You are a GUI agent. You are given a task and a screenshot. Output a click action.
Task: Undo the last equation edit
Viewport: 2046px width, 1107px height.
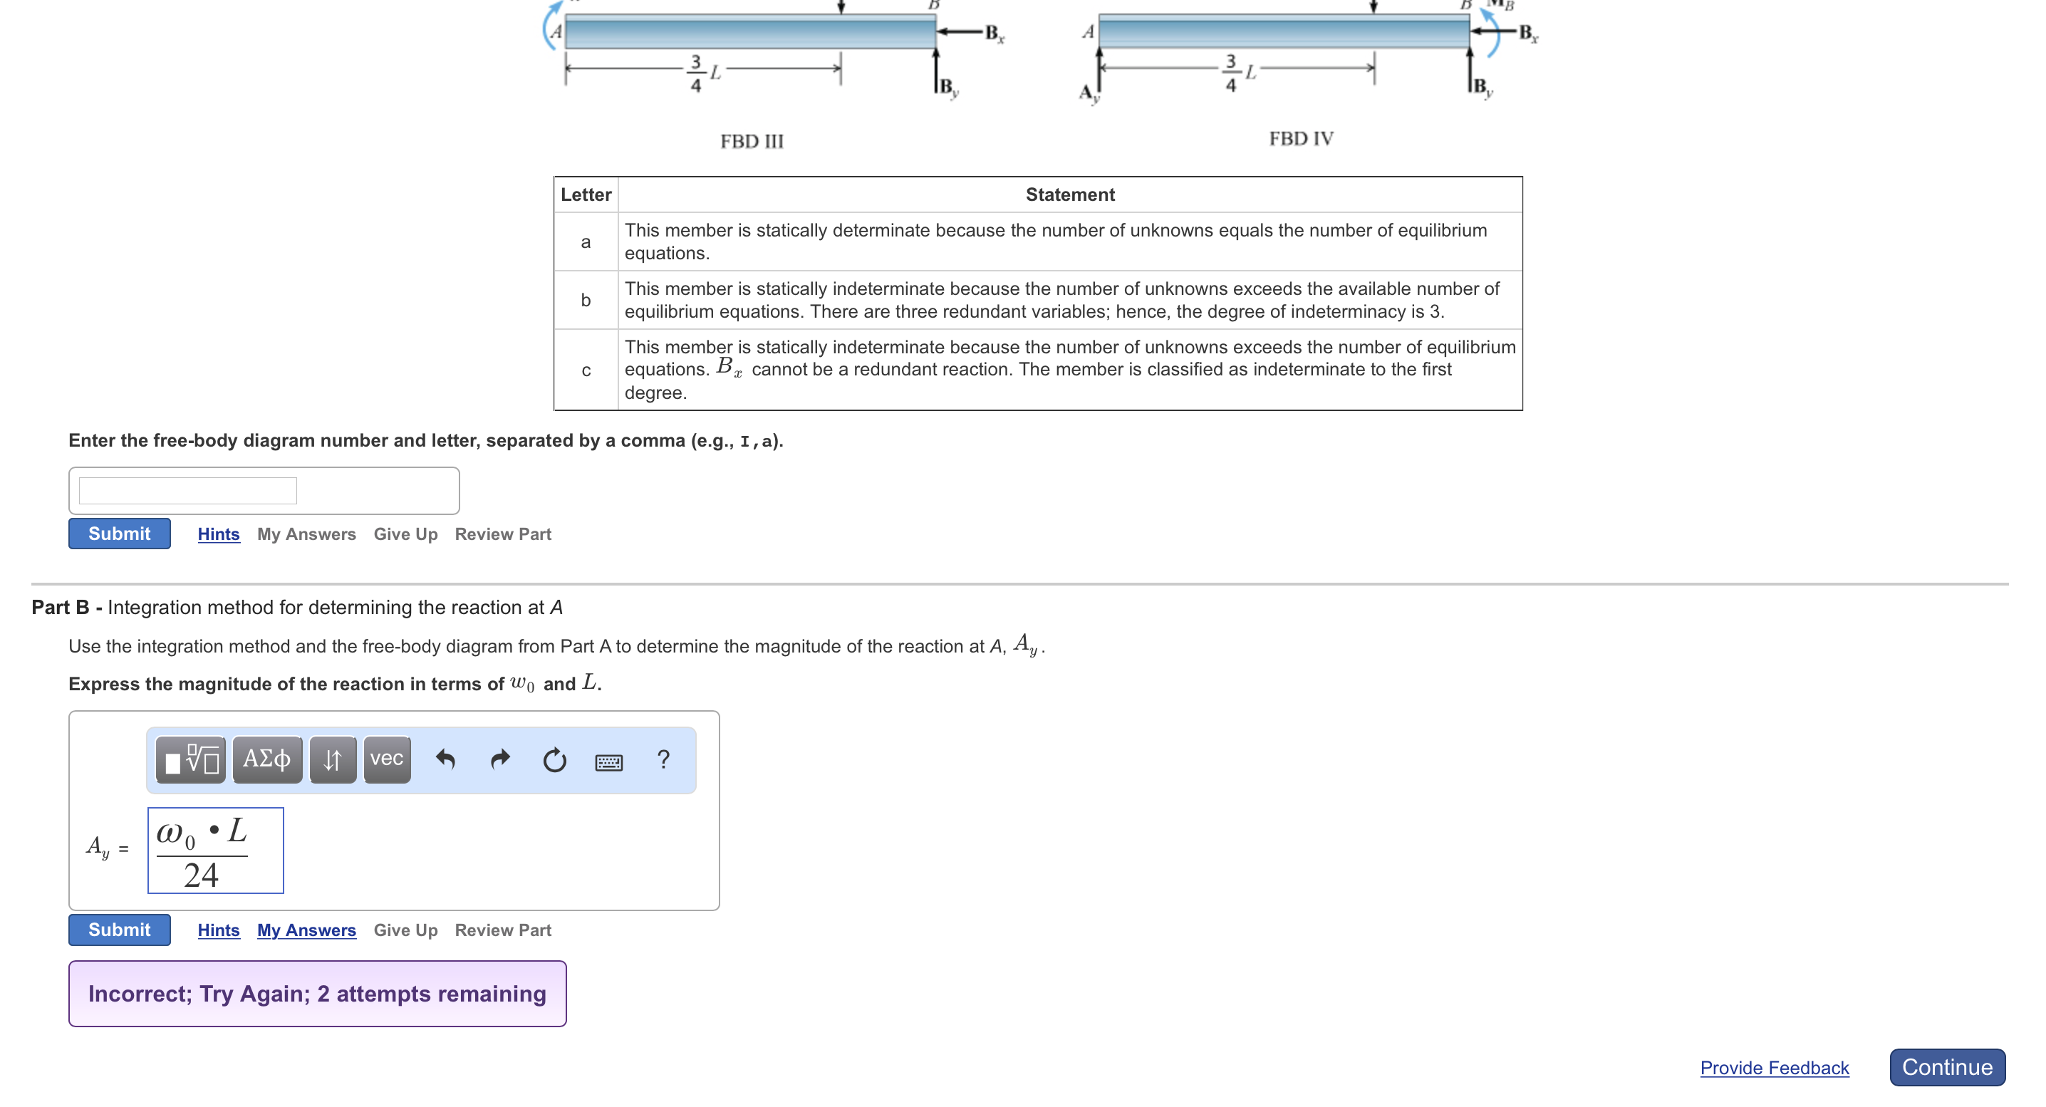click(447, 760)
